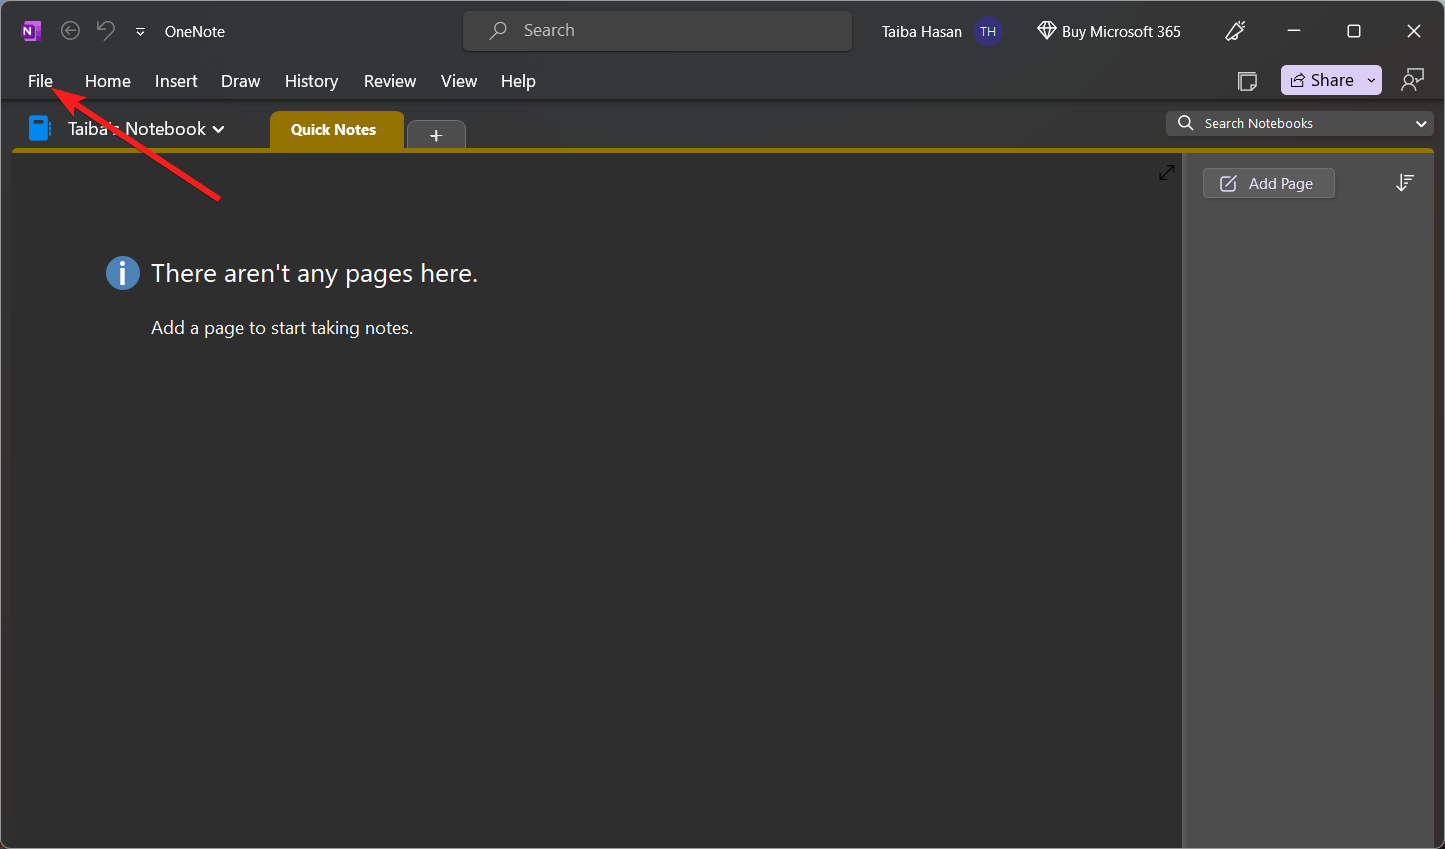The height and width of the screenshot is (849, 1445).
Task: Open the History tab
Action: pos(311,81)
